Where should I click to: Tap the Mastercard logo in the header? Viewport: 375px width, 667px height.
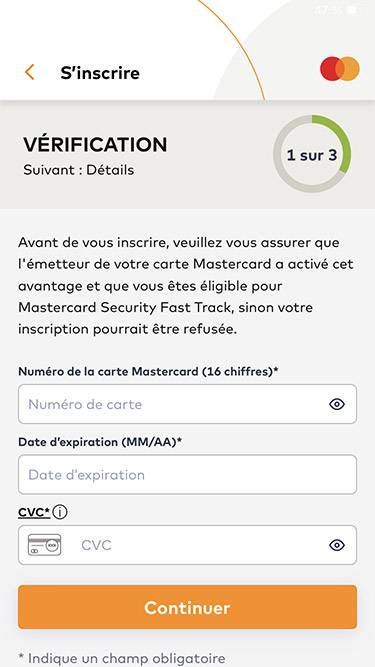click(x=340, y=68)
